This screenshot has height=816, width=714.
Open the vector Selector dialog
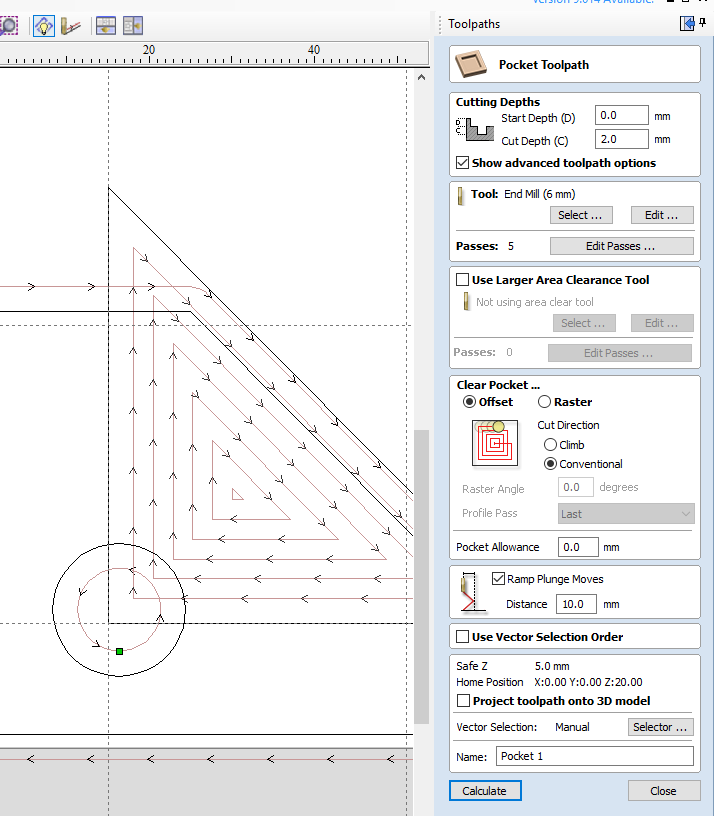660,727
